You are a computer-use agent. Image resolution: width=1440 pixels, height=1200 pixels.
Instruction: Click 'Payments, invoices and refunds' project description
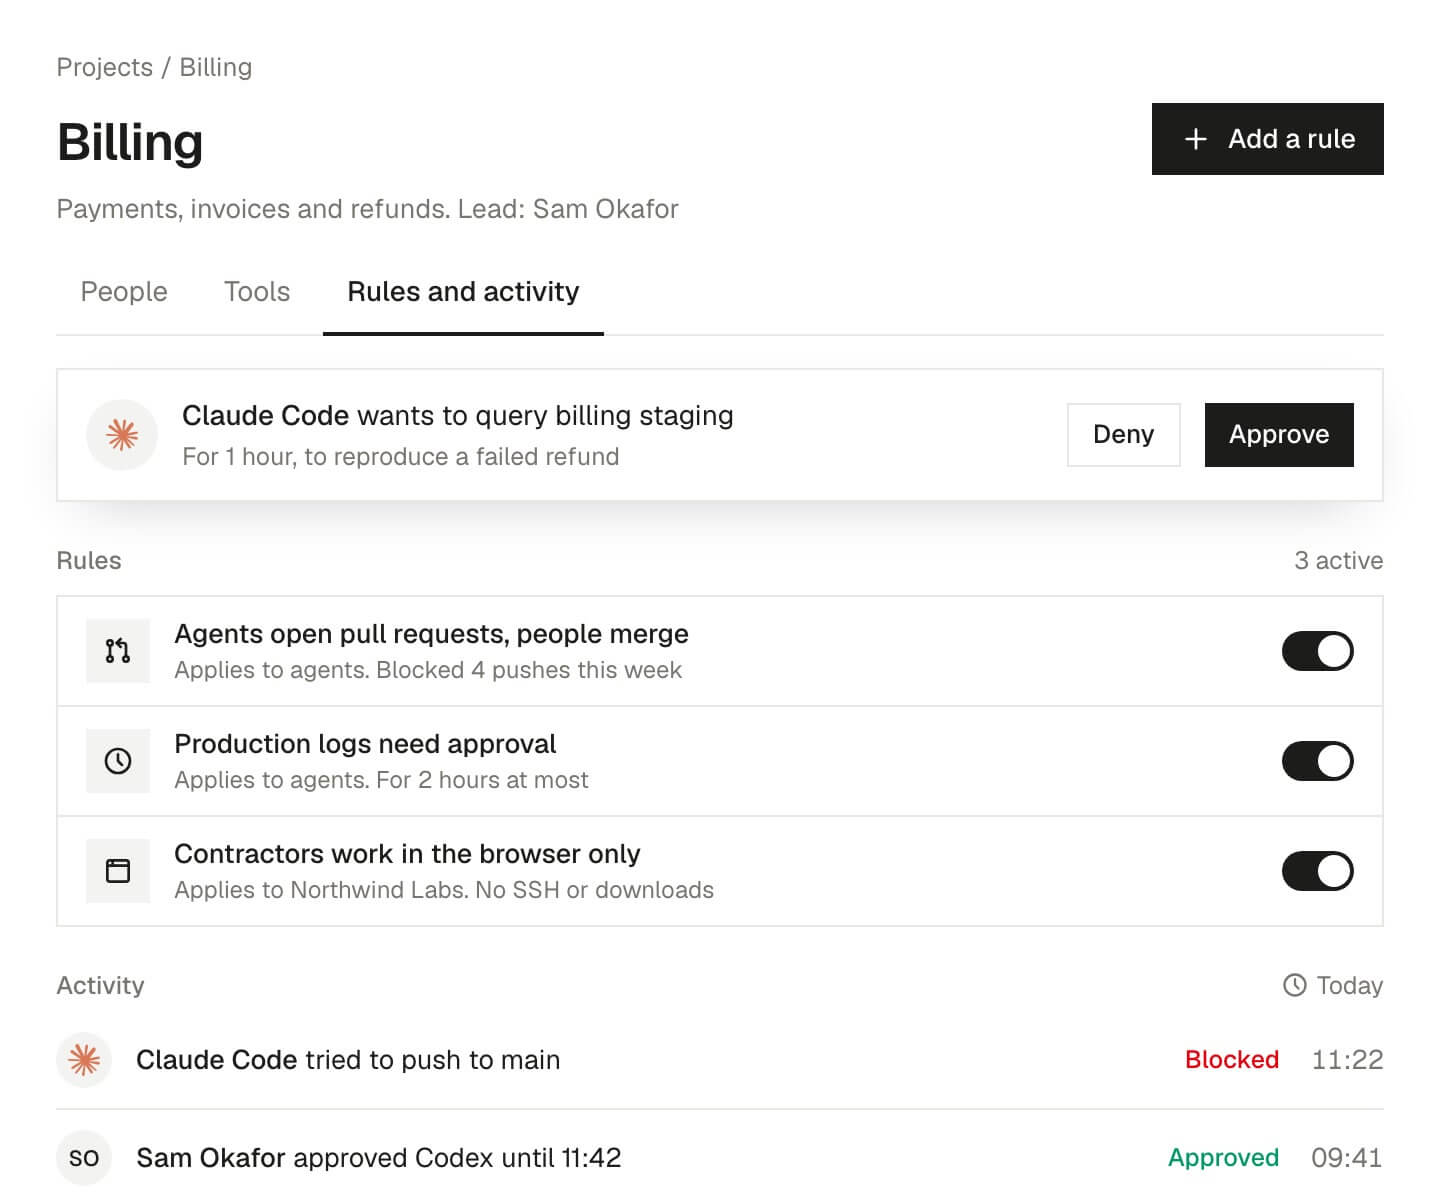pos(367,209)
